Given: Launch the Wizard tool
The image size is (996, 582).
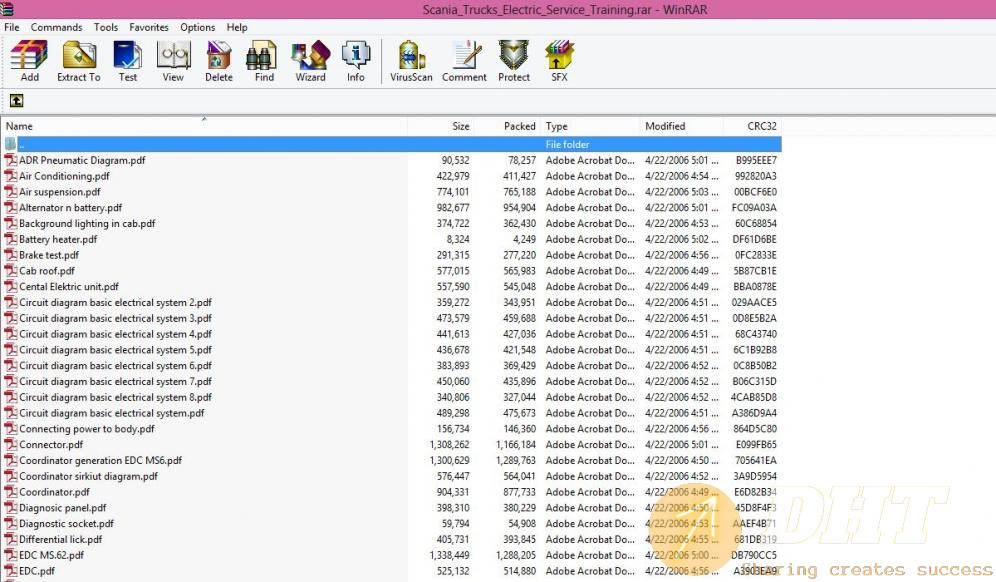Looking at the screenshot, I should (310, 56).
